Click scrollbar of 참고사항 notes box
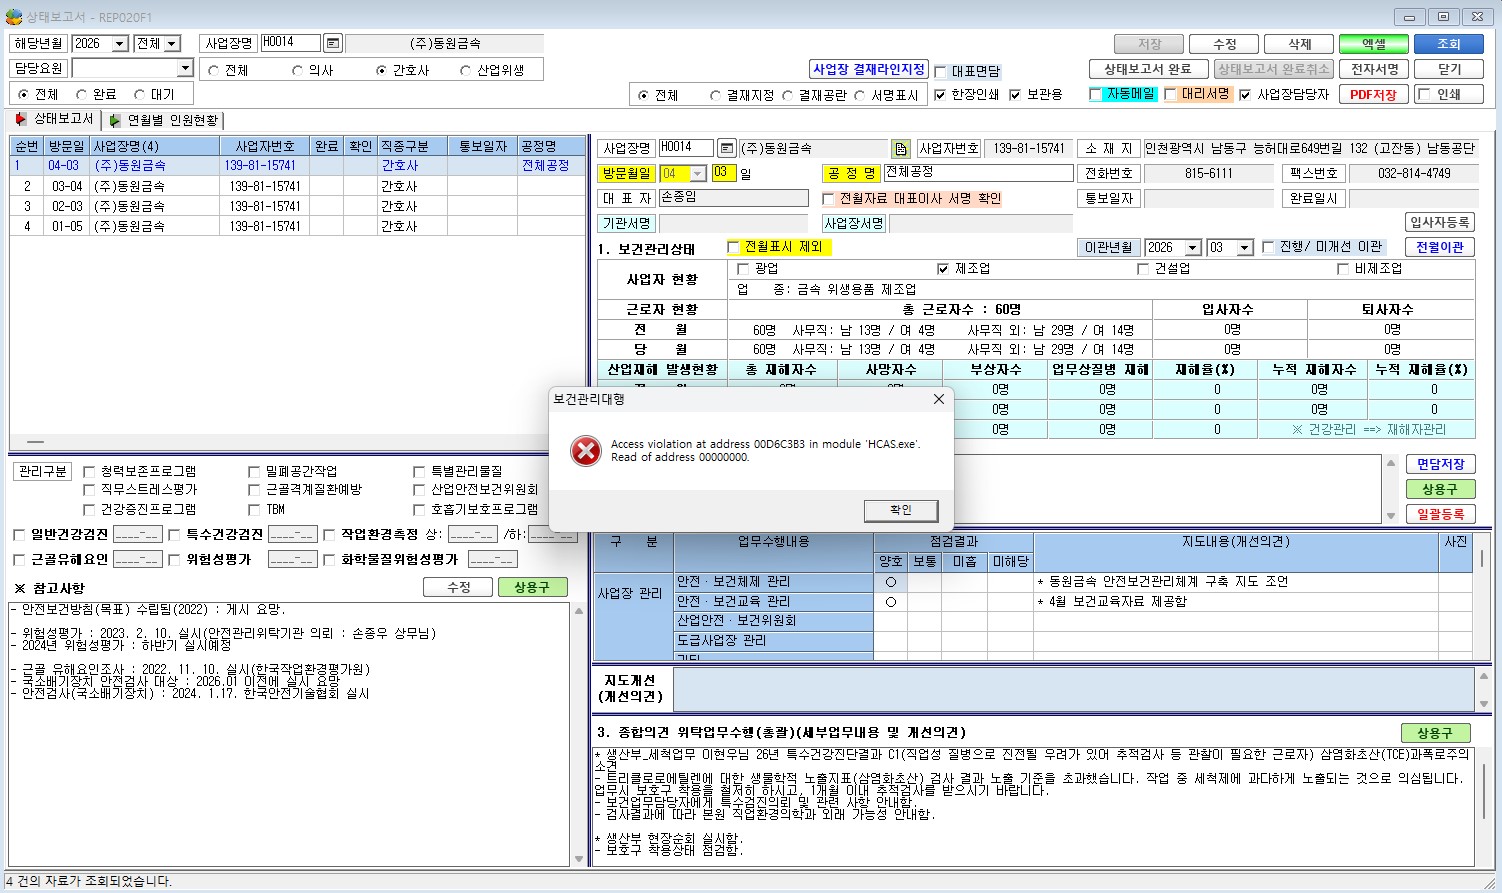 pos(578,735)
